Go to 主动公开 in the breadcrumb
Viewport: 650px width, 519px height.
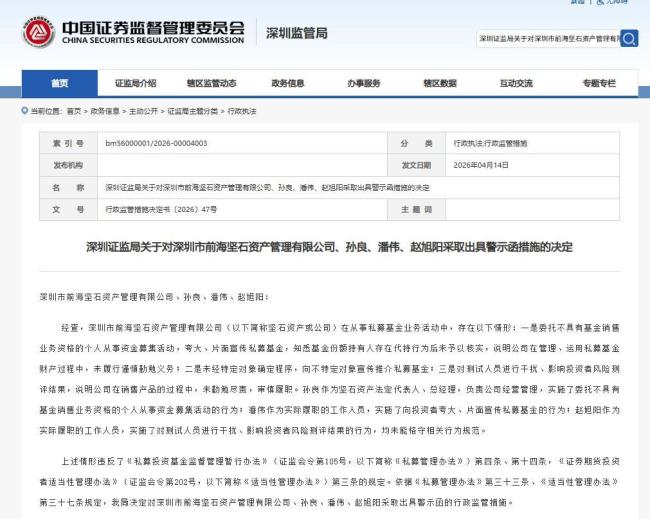click(x=143, y=111)
